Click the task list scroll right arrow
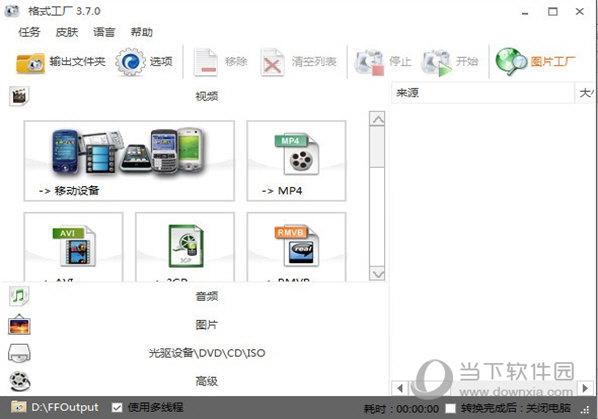The image size is (598, 419). (x=585, y=388)
